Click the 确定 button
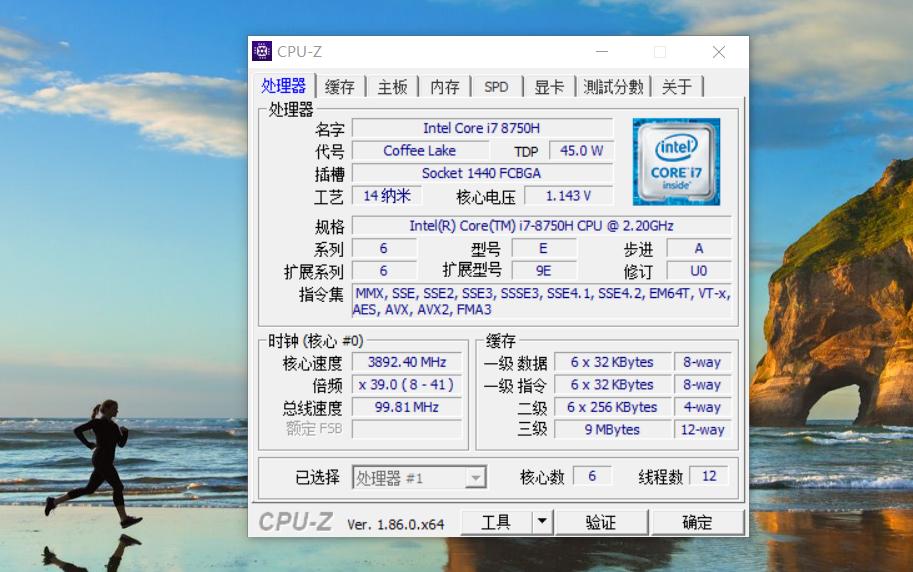The height and width of the screenshot is (572, 913). [x=698, y=522]
